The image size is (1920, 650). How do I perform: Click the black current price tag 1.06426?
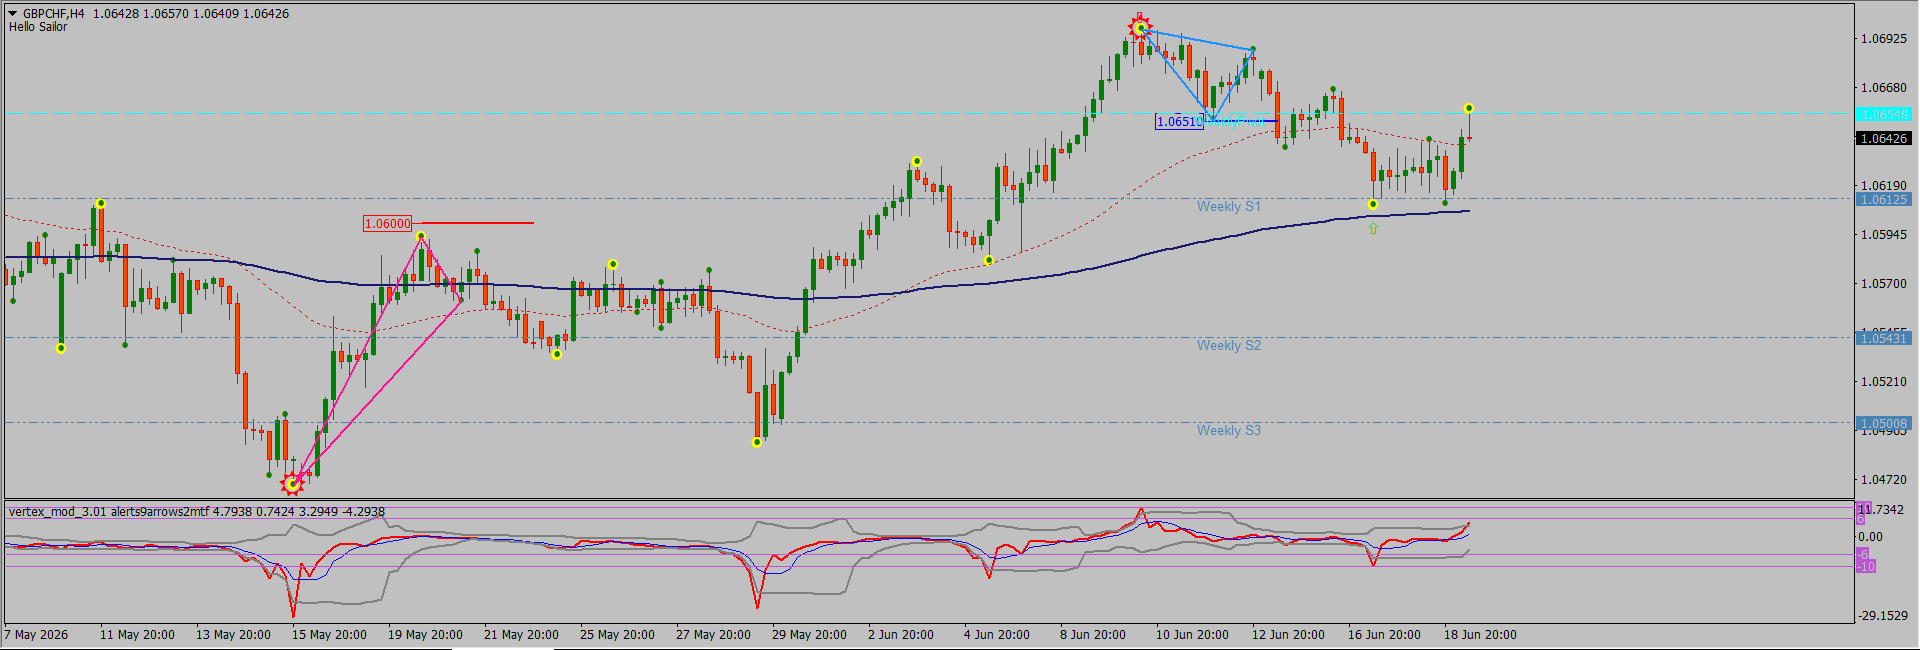point(1884,139)
